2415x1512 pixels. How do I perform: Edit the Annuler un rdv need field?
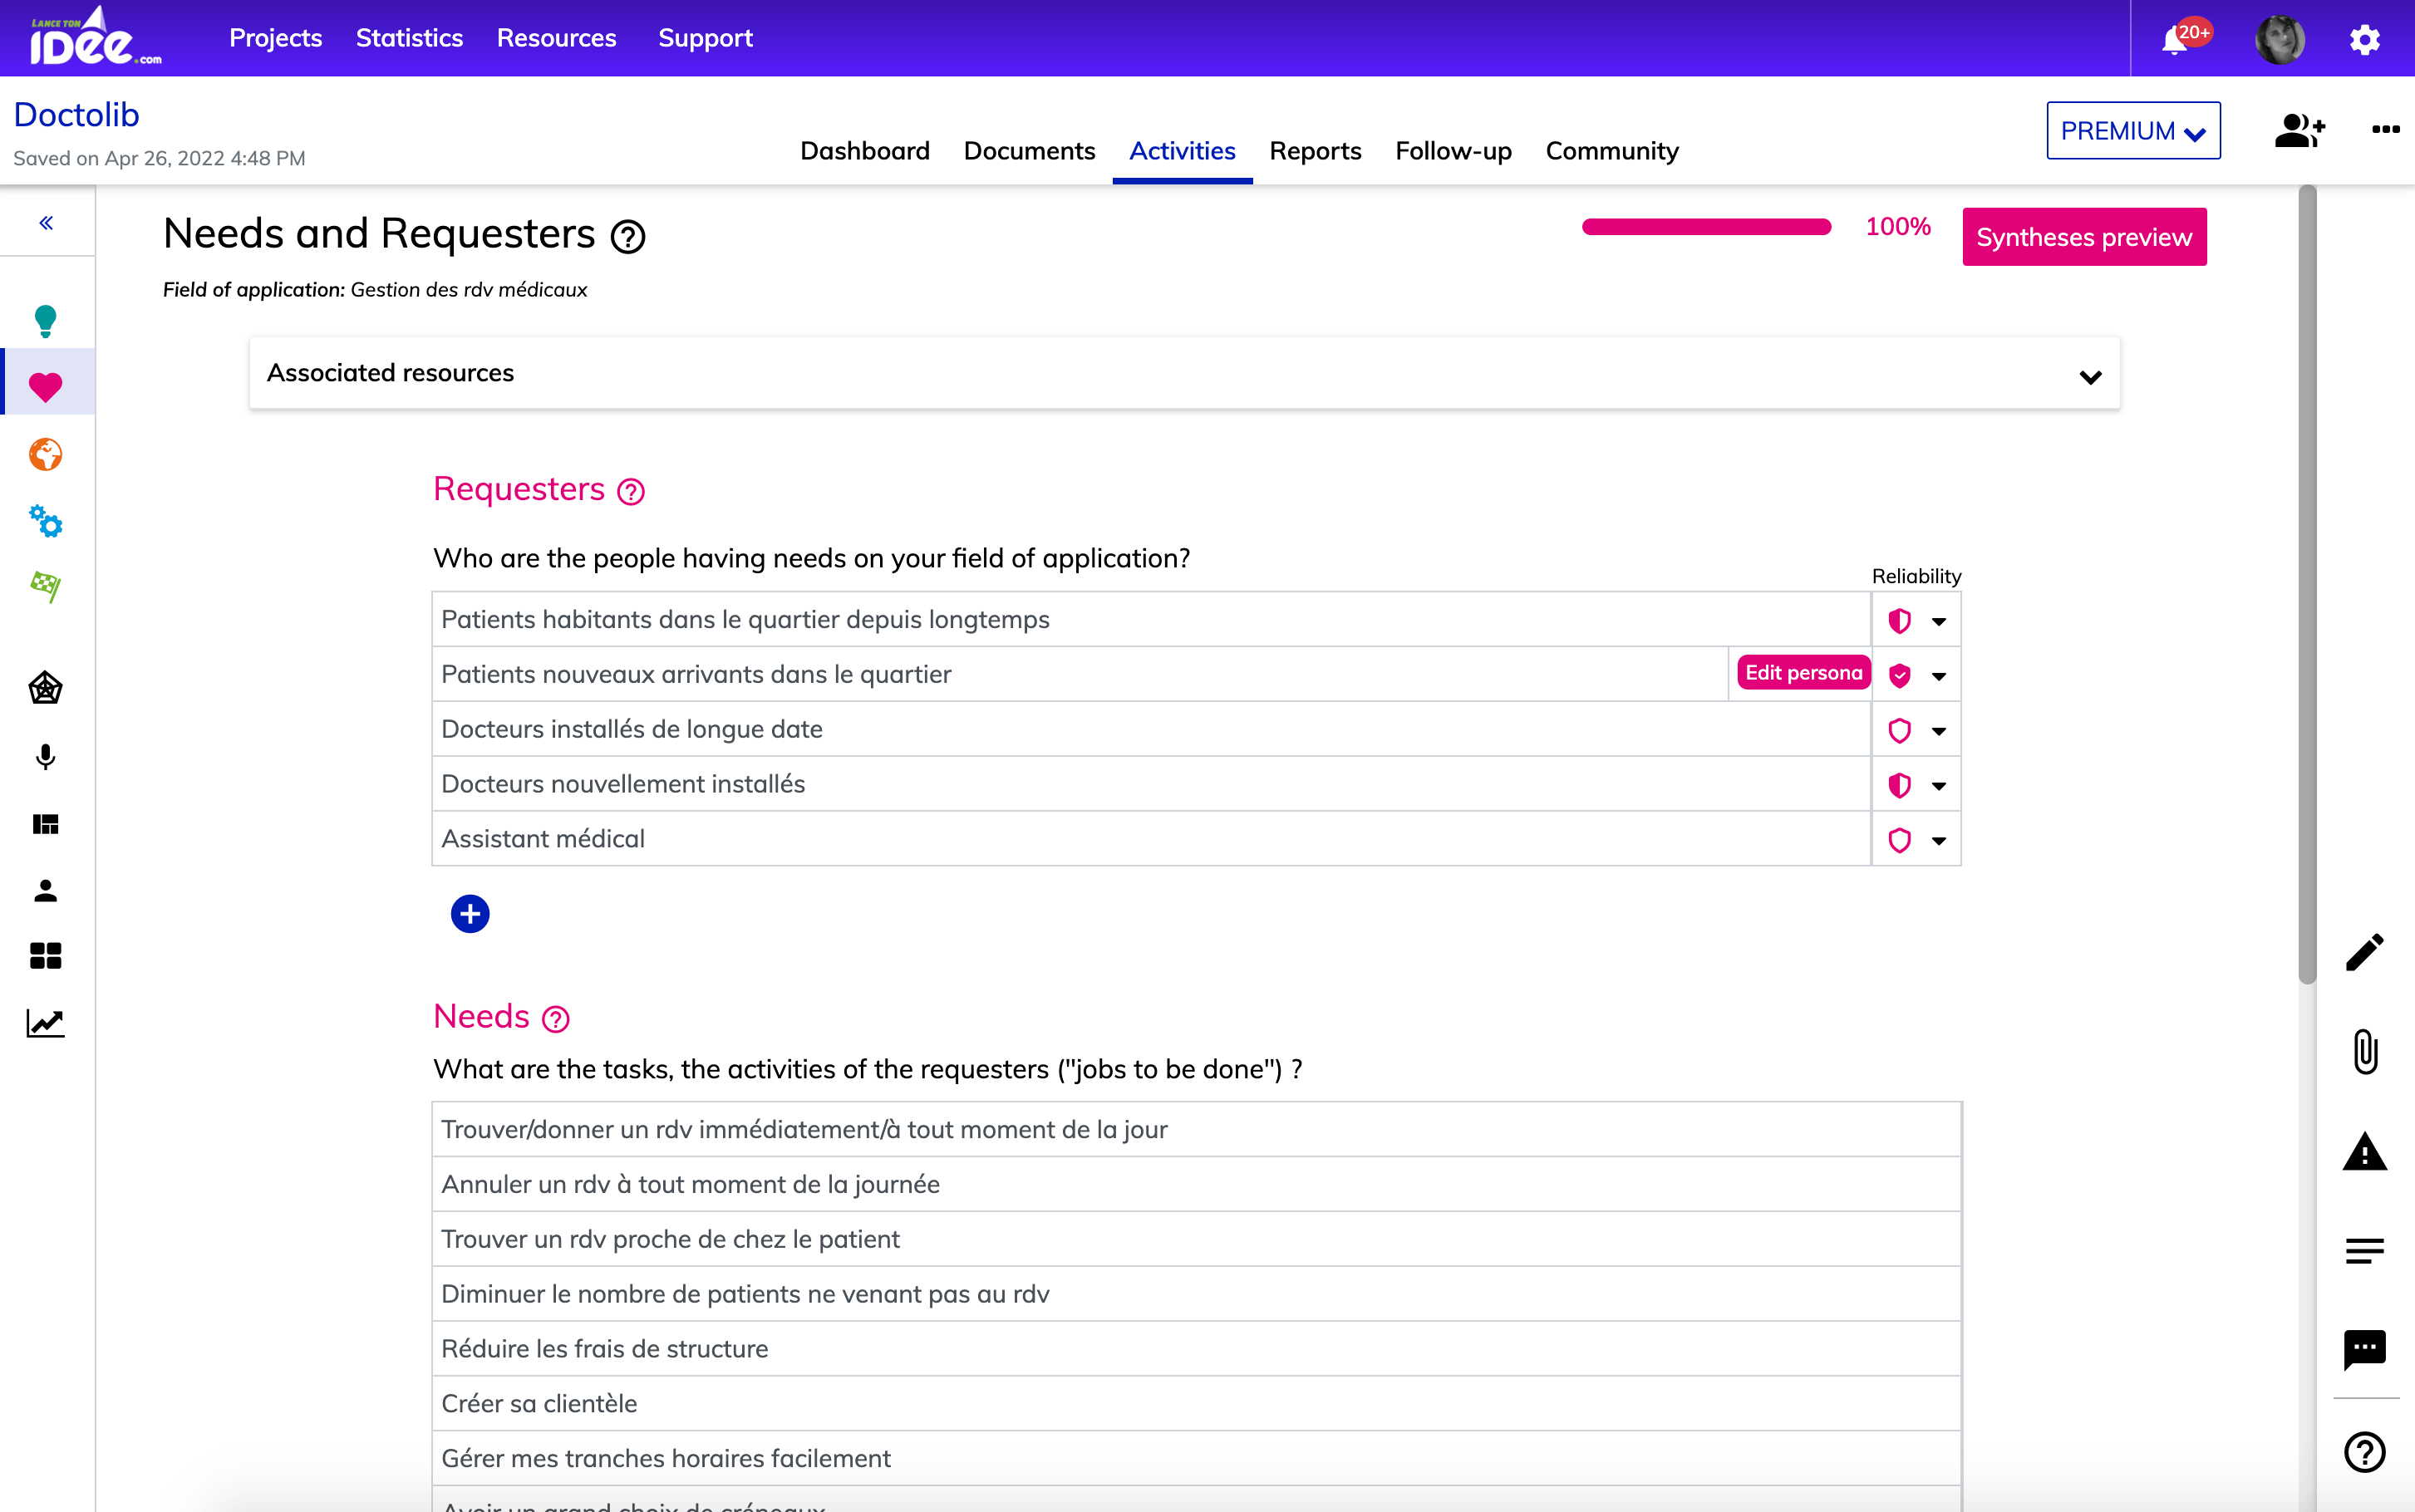pyautogui.click(x=1196, y=1185)
